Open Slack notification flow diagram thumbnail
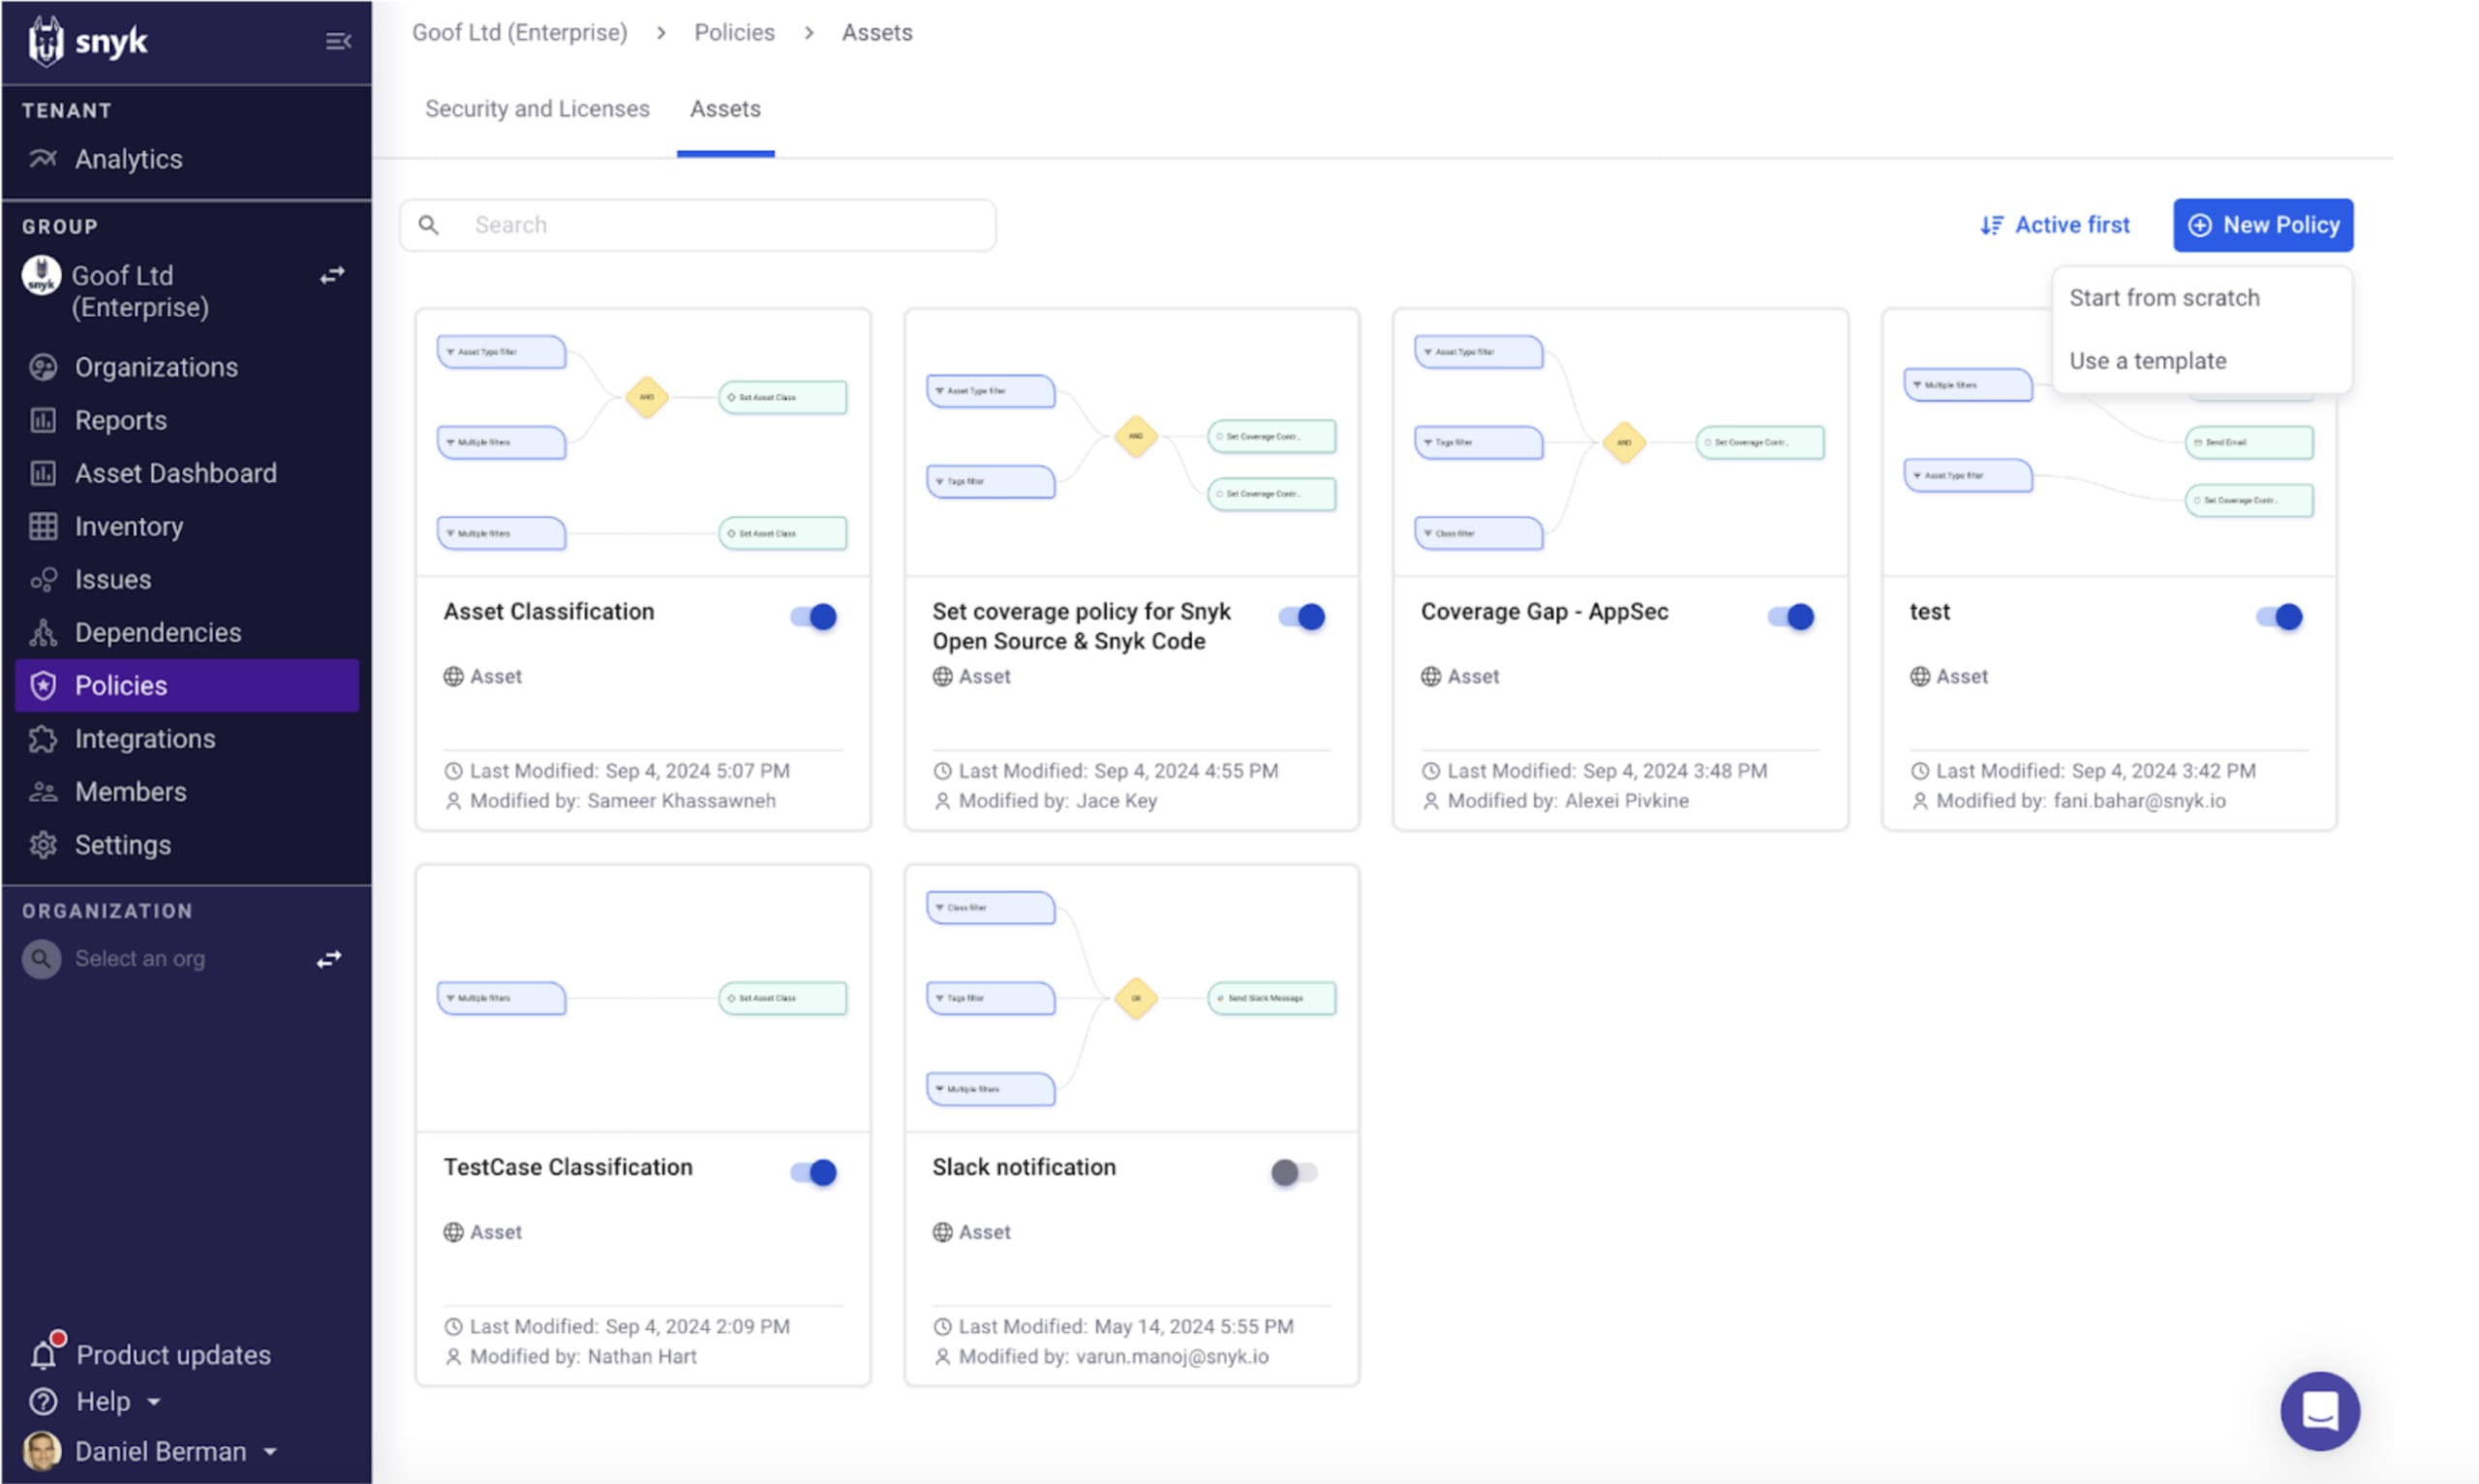The height and width of the screenshot is (1484, 2479). pyautogui.click(x=1131, y=998)
